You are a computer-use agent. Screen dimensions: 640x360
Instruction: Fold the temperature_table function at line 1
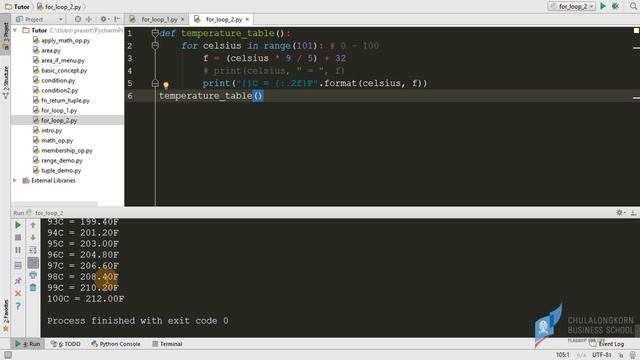155,33
